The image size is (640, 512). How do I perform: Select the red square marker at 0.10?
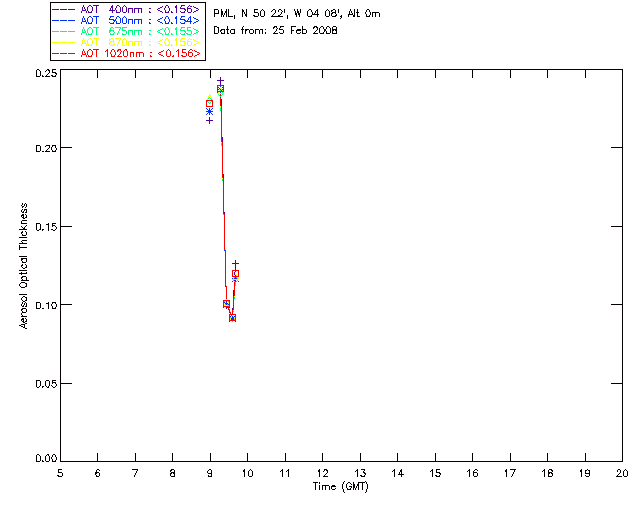(227, 304)
